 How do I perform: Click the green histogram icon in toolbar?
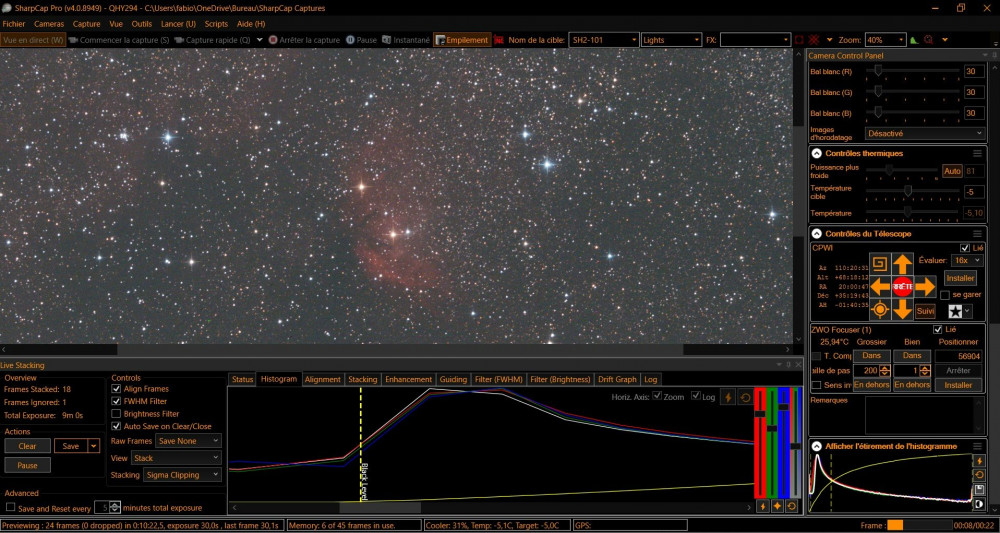tap(913, 40)
